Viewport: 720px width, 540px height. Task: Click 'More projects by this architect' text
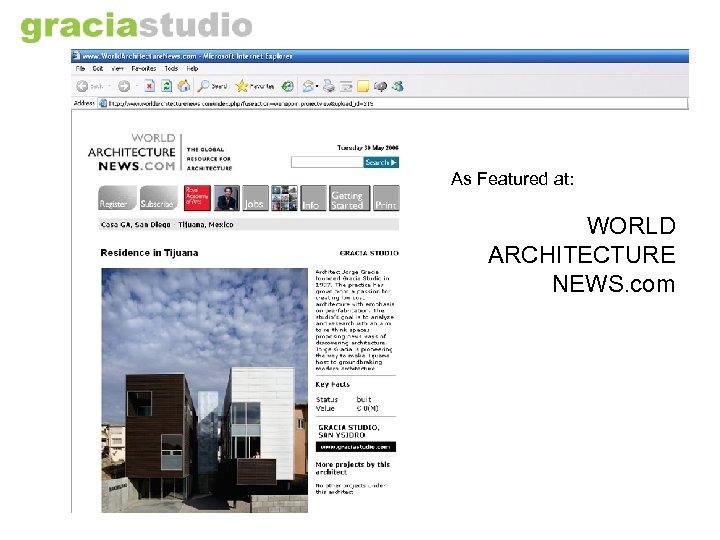click(353, 468)
